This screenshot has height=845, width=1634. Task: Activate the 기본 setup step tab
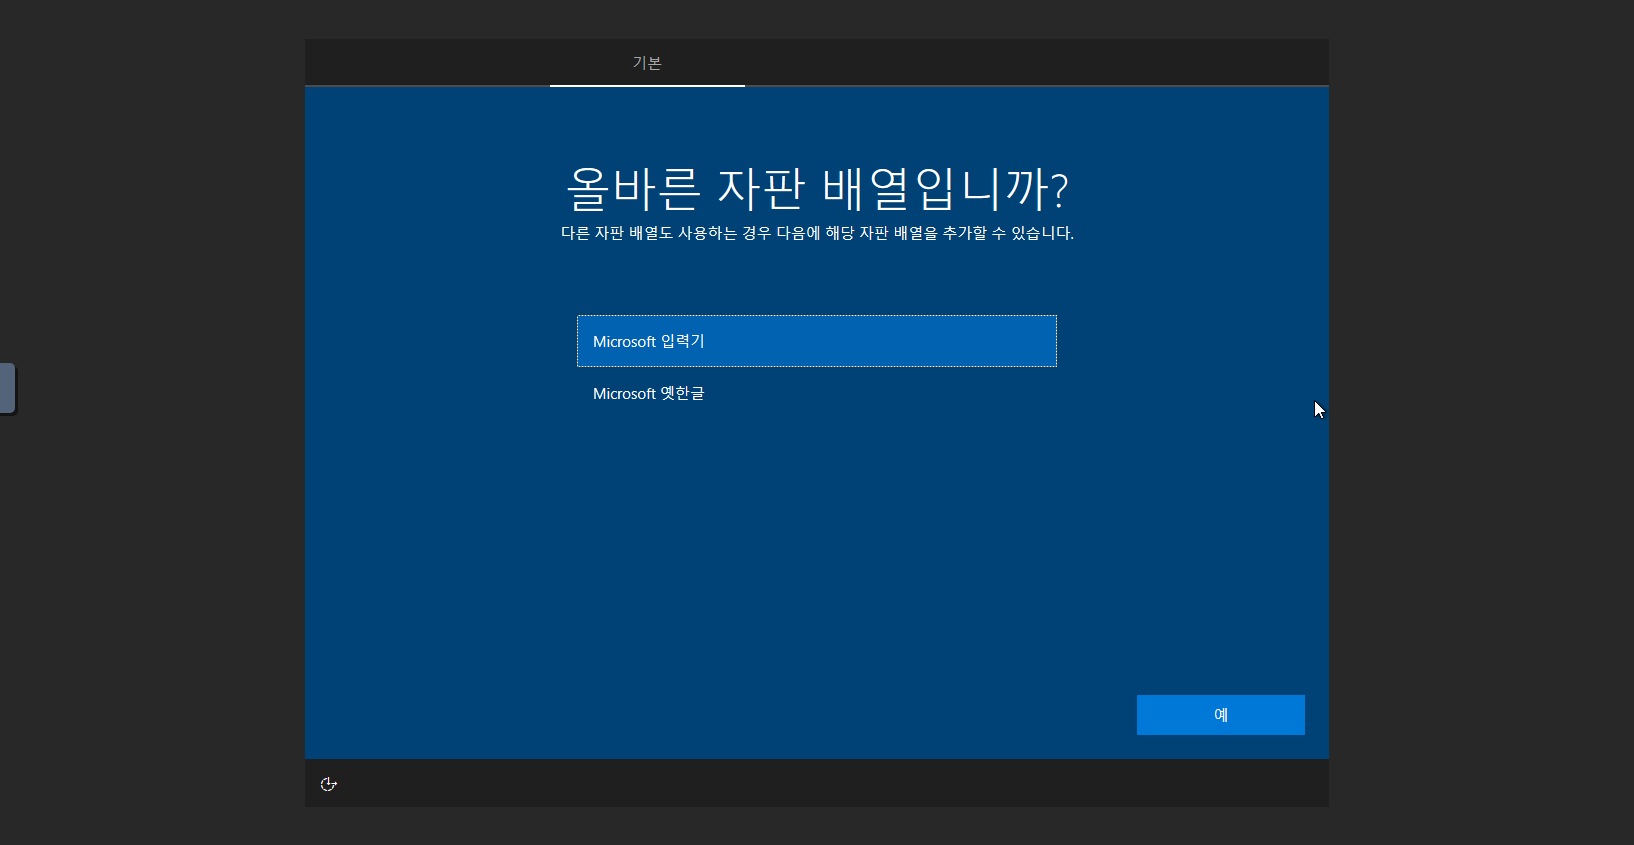[647, 63]
